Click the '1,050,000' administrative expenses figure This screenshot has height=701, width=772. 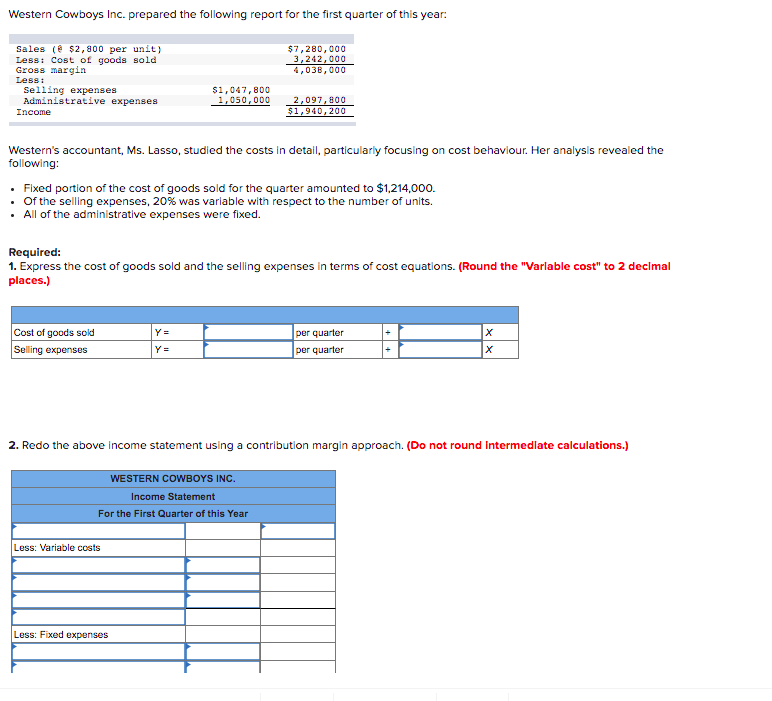[x=244, y=100]
